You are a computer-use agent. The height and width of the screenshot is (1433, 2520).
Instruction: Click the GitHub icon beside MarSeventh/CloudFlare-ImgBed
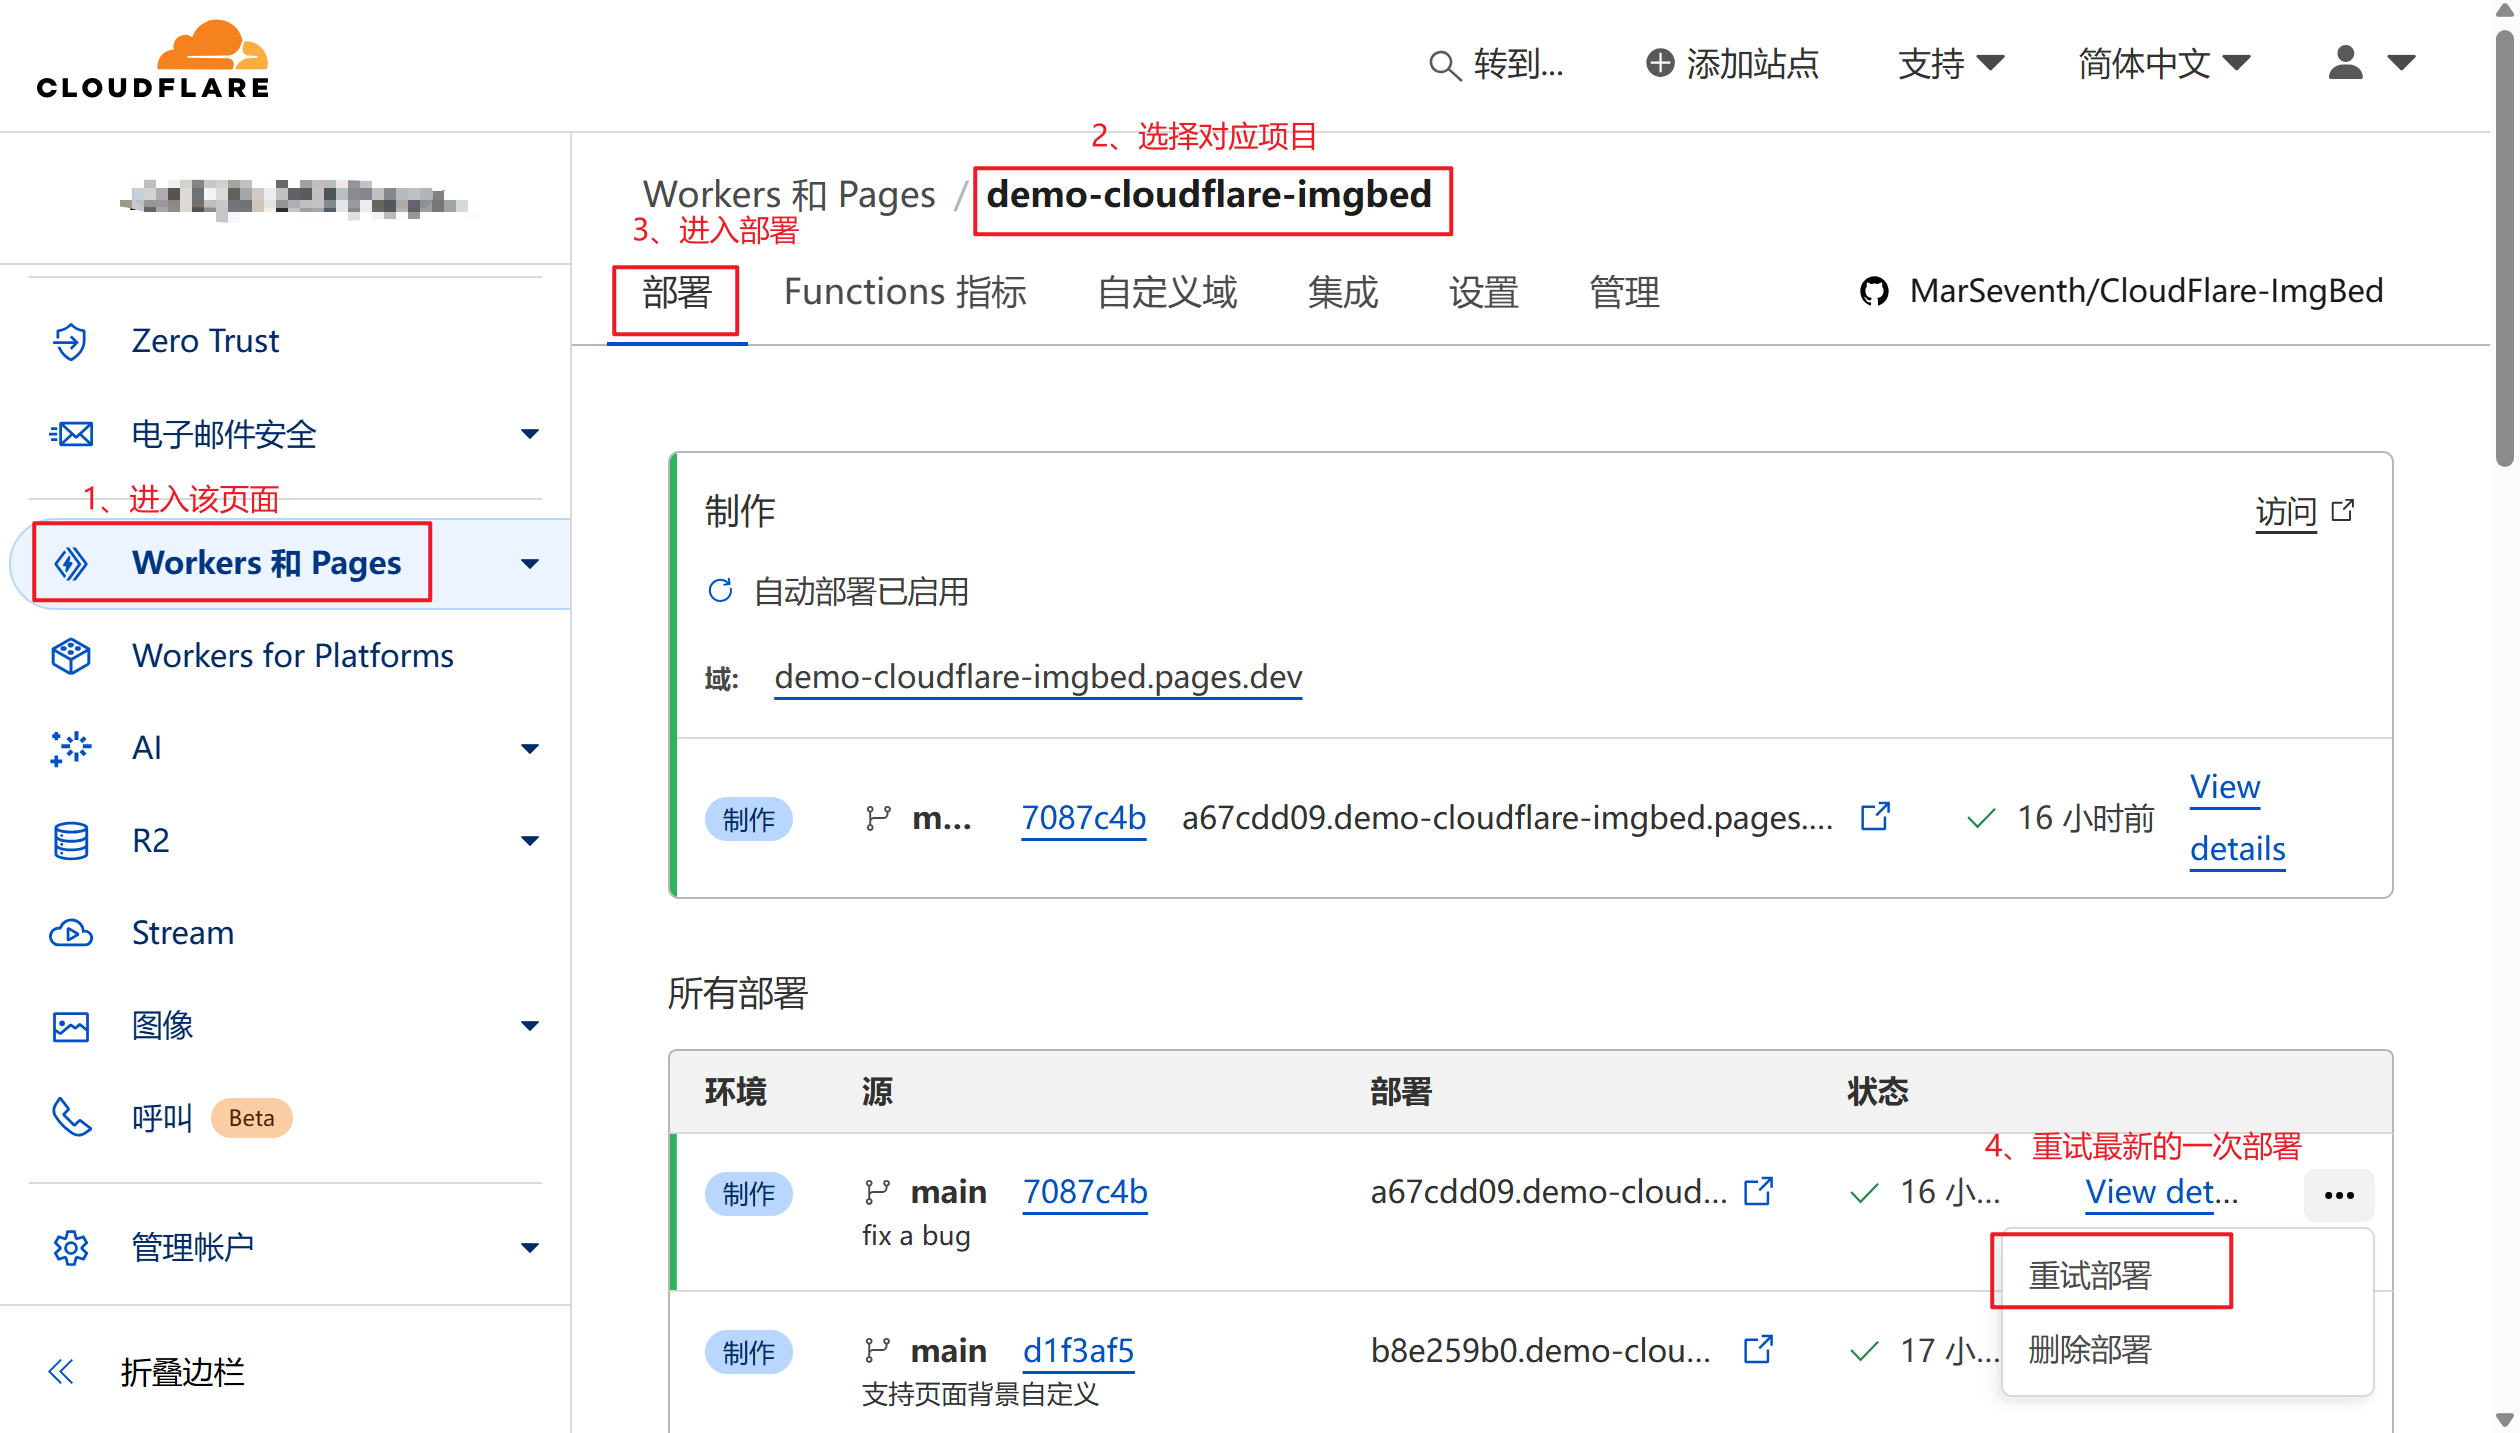1874,291
